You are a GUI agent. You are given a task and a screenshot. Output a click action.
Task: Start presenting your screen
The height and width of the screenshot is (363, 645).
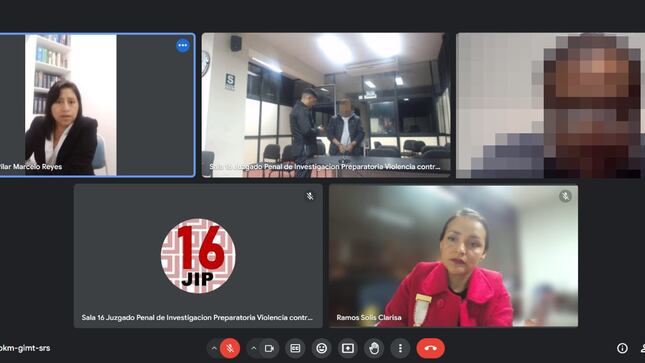coord(348,348)
